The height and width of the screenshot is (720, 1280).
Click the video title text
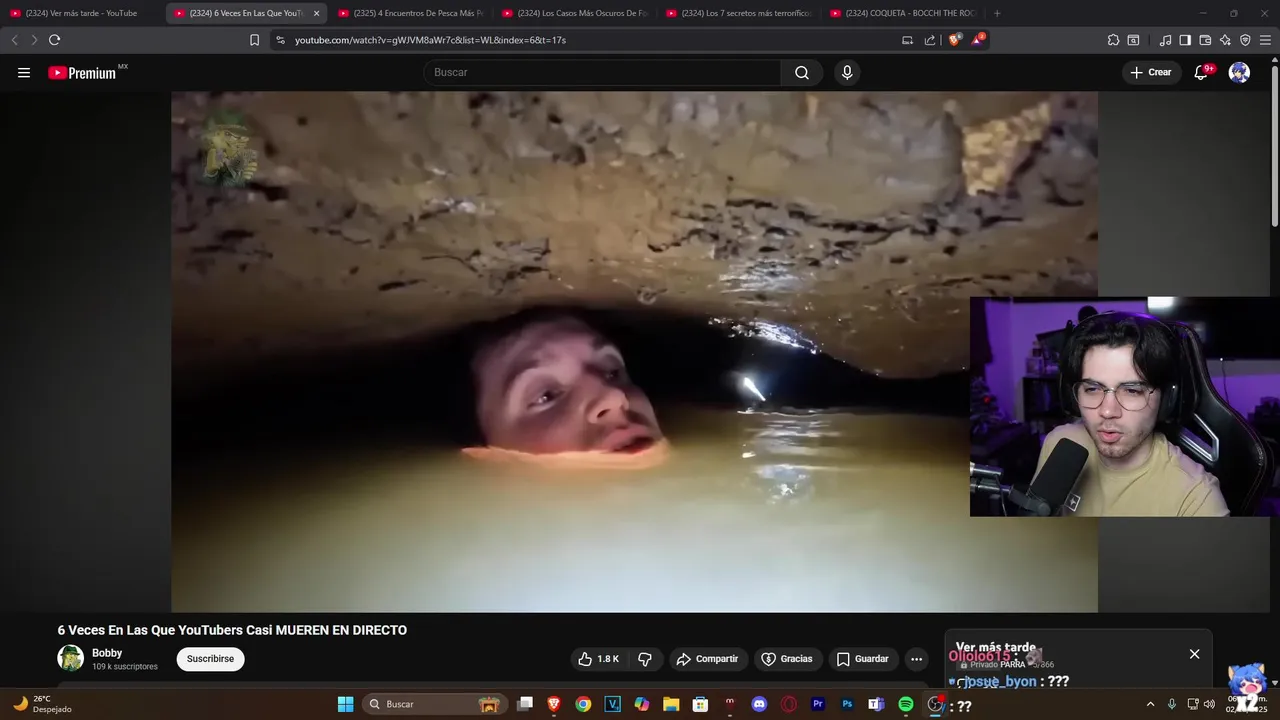tap(232, 630)
